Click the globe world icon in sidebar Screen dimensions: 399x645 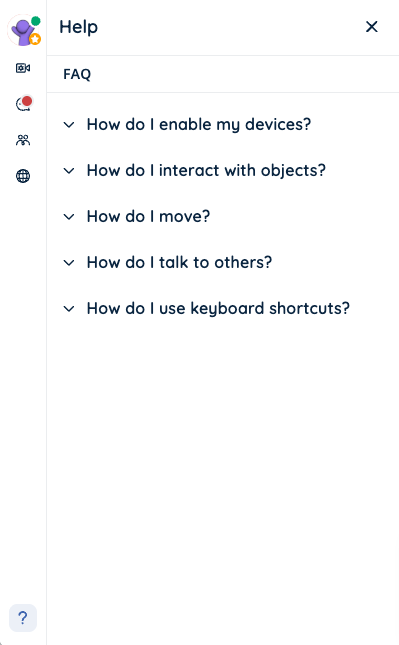click(23, 176)
